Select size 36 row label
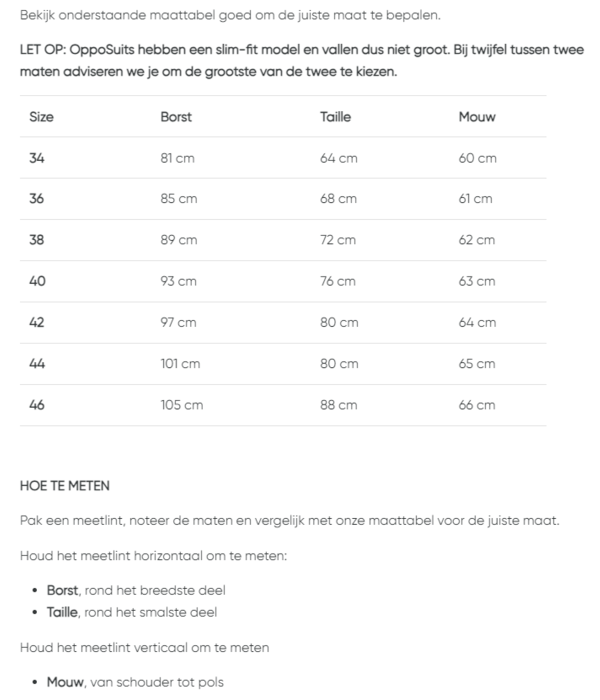Image resolution: width=600 pixels, height=700 pixels. [x=37, y=199]
